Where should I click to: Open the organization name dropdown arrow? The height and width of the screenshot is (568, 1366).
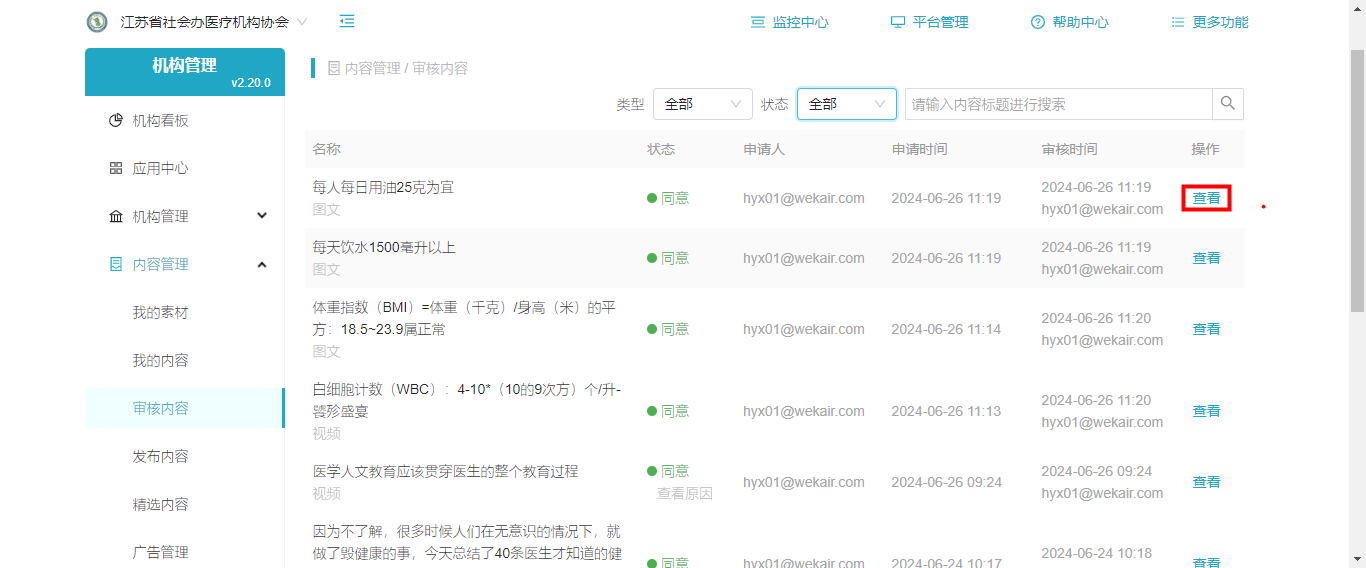click(302, 22)
